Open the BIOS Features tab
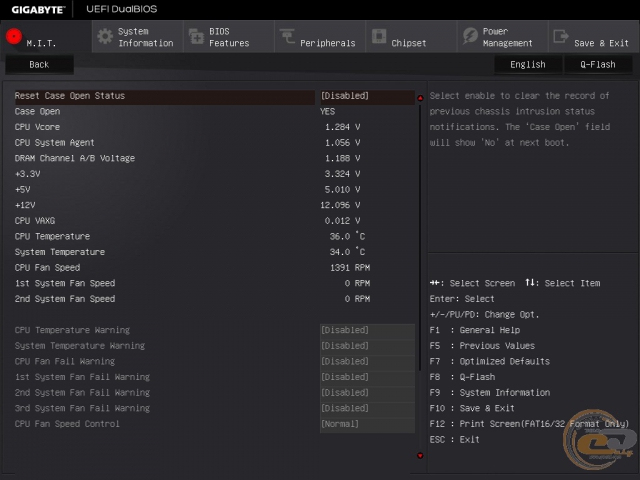 coord(229,37)
